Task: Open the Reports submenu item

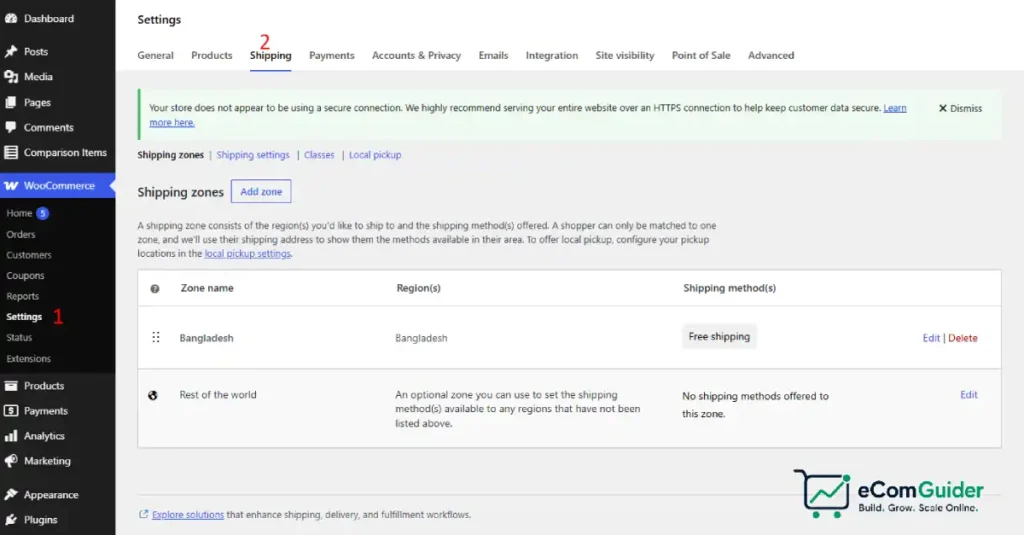Action: (23, 296)
